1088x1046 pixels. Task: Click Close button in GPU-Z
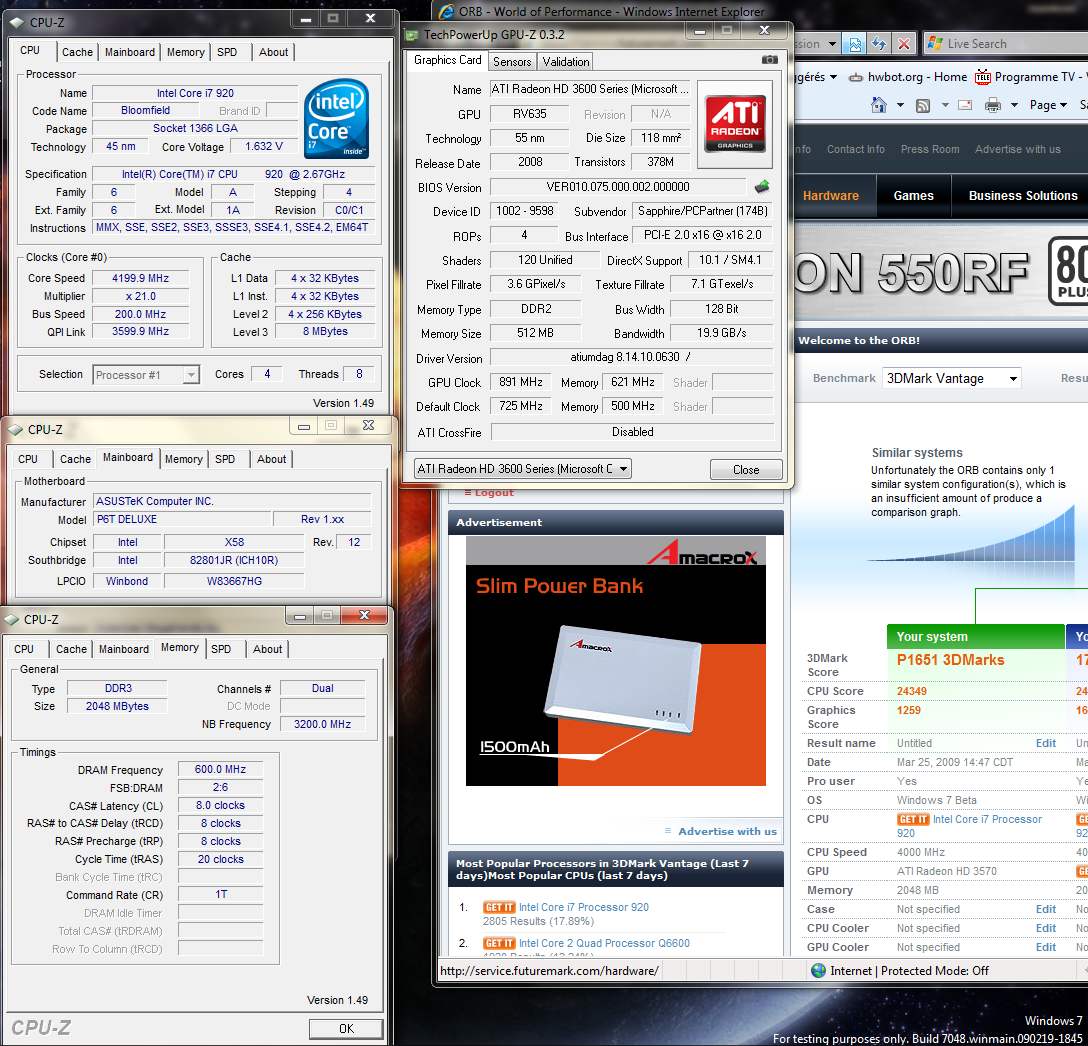click(x=746, y=470)
